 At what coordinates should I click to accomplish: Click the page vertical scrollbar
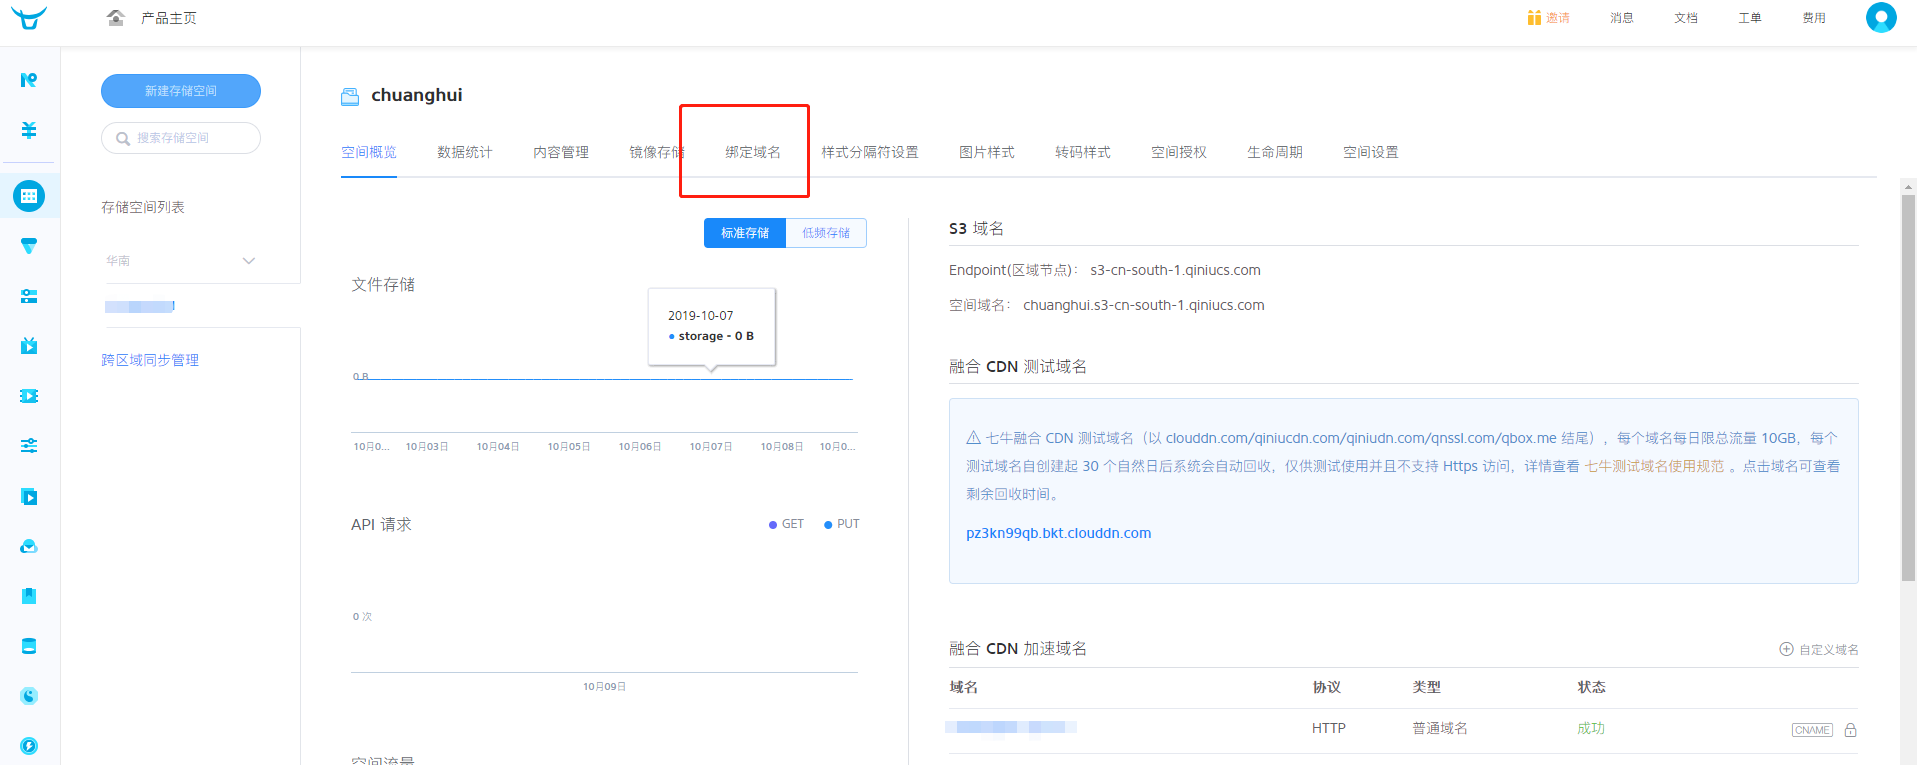pos(1908,387)
